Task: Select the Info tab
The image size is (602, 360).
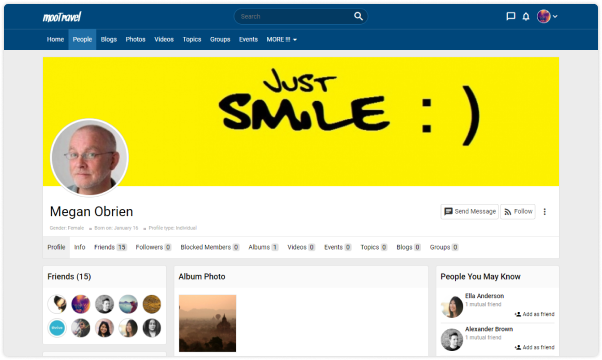Action: point(79,247)
